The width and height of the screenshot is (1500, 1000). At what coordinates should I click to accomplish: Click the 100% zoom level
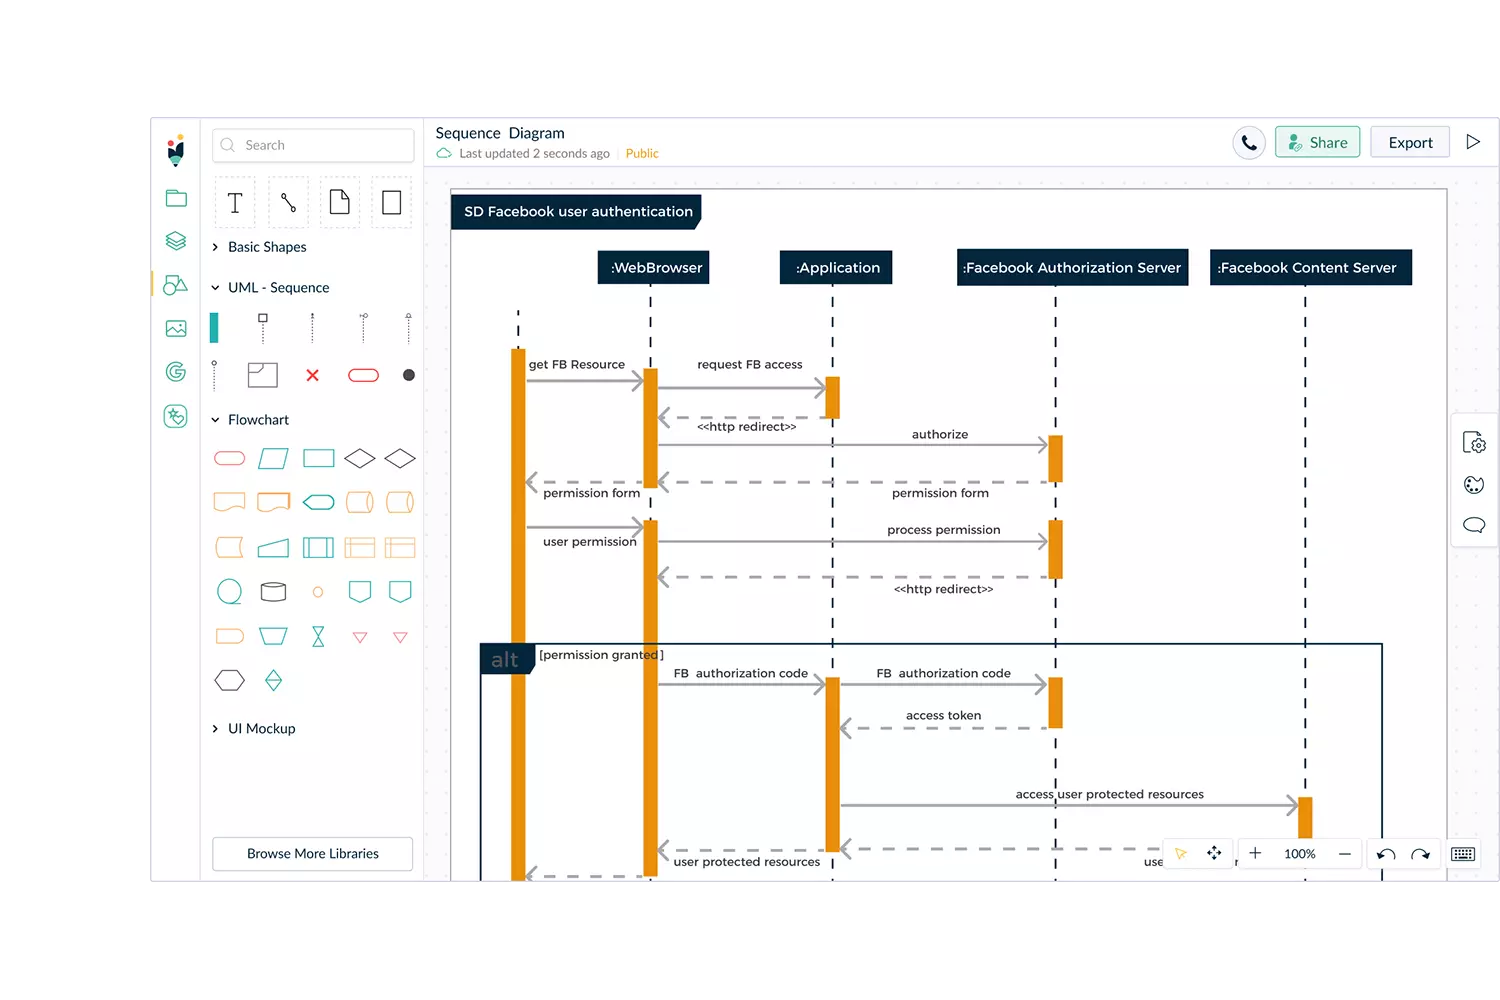(x=1300, y=854)
